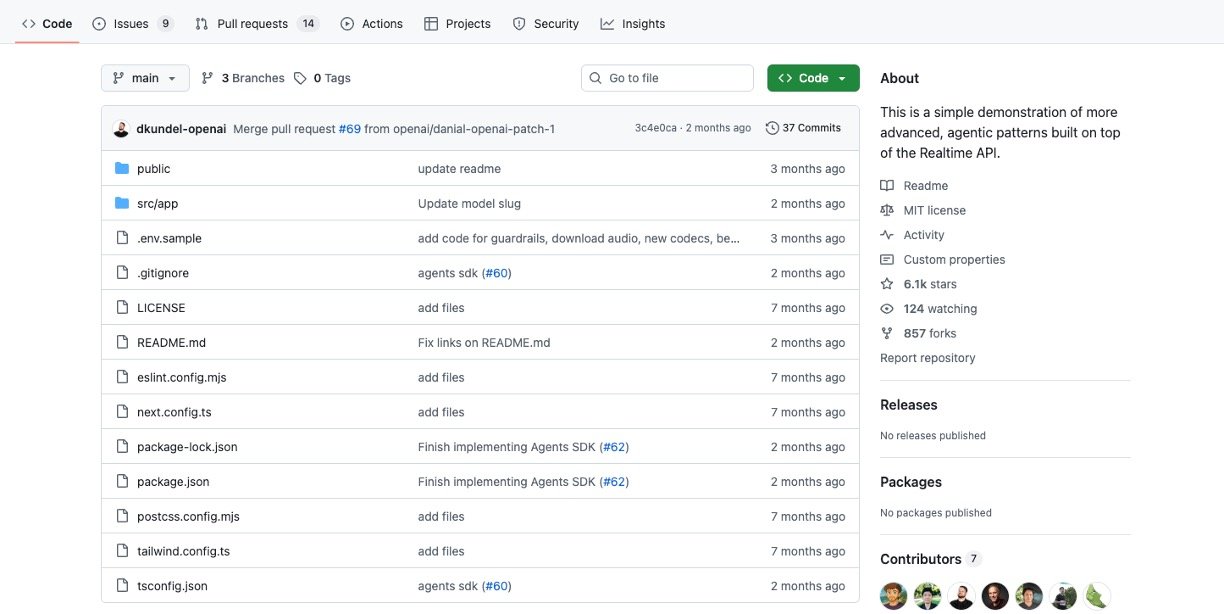Open the Issues tab
Image resolution: width=1224 pixels, height=614 pixels.
tap(131, 24)
